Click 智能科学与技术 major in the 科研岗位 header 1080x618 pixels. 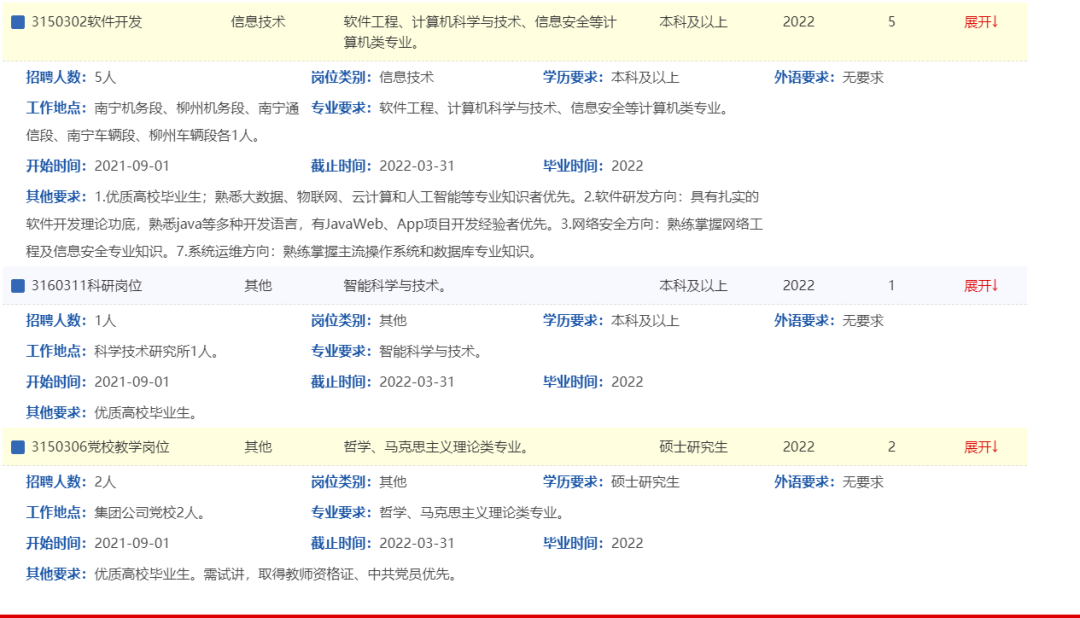(x=394, y=286)
